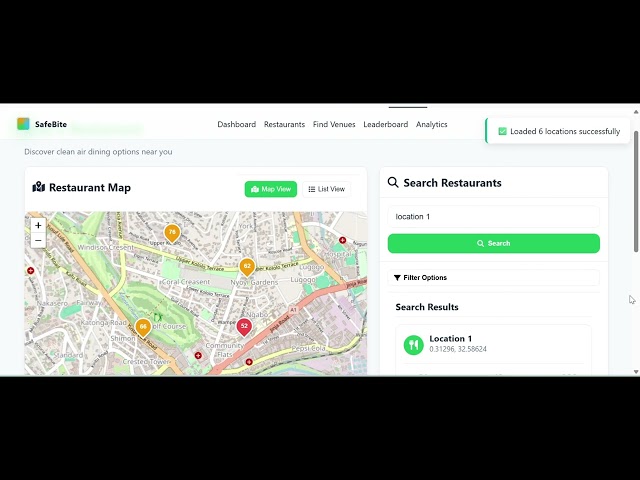Click the Nyoyi Gardens map label
This screenshot has width=640, height=480.
click(x=254, y=282)
